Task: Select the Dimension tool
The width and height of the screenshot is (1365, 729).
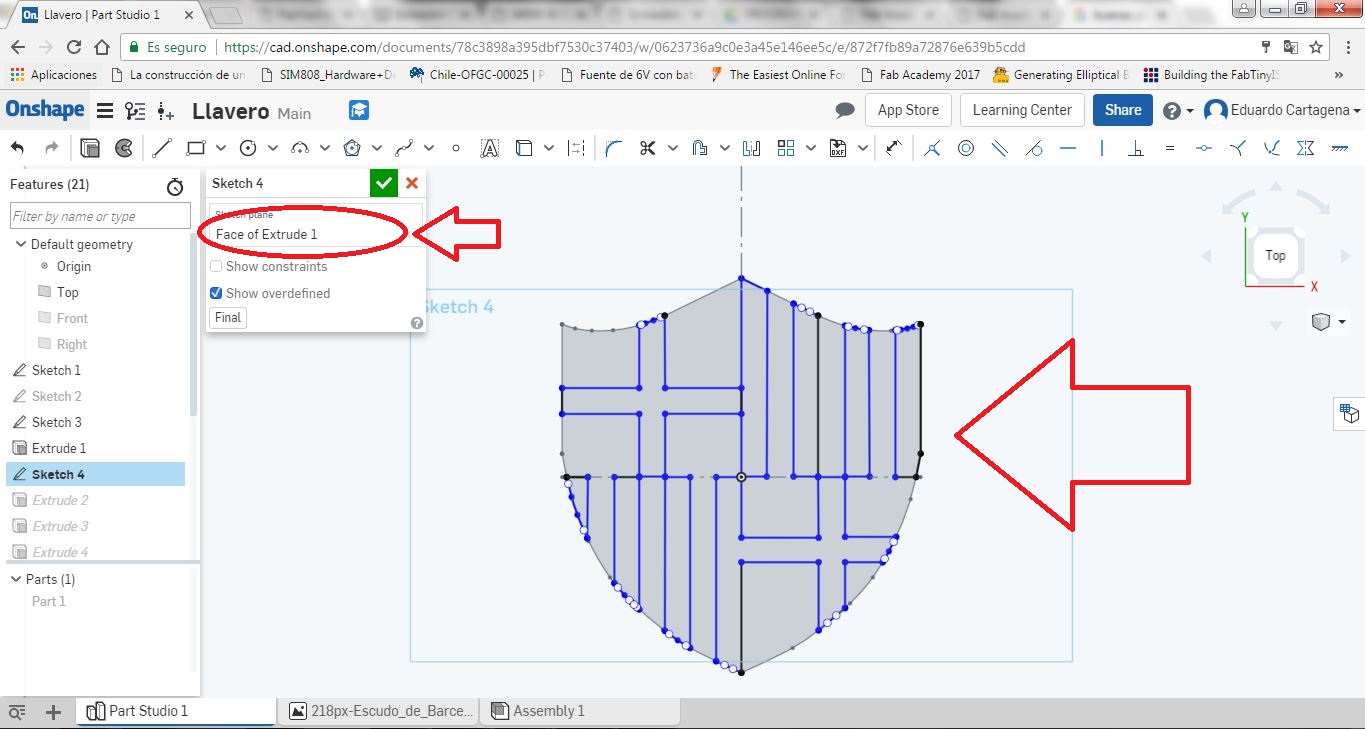Action: point(894,148)
